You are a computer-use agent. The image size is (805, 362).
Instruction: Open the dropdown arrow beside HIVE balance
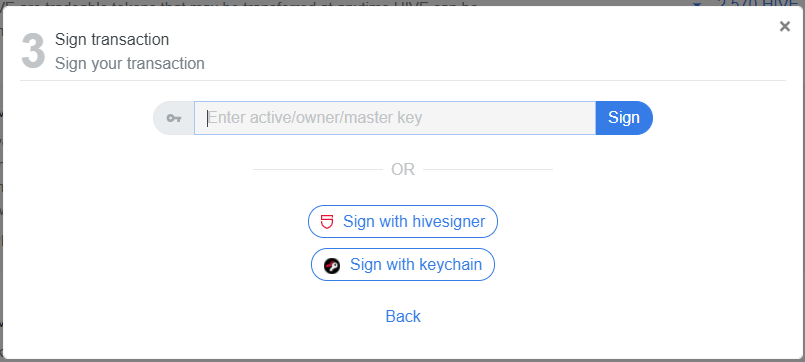[x=697, y=4]
